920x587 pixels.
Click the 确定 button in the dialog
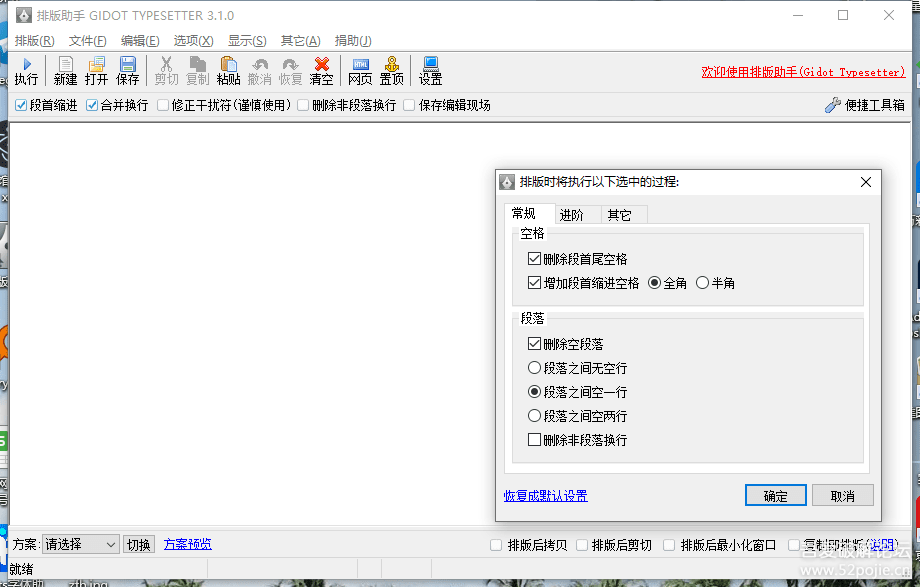click(x=775, y=496)
